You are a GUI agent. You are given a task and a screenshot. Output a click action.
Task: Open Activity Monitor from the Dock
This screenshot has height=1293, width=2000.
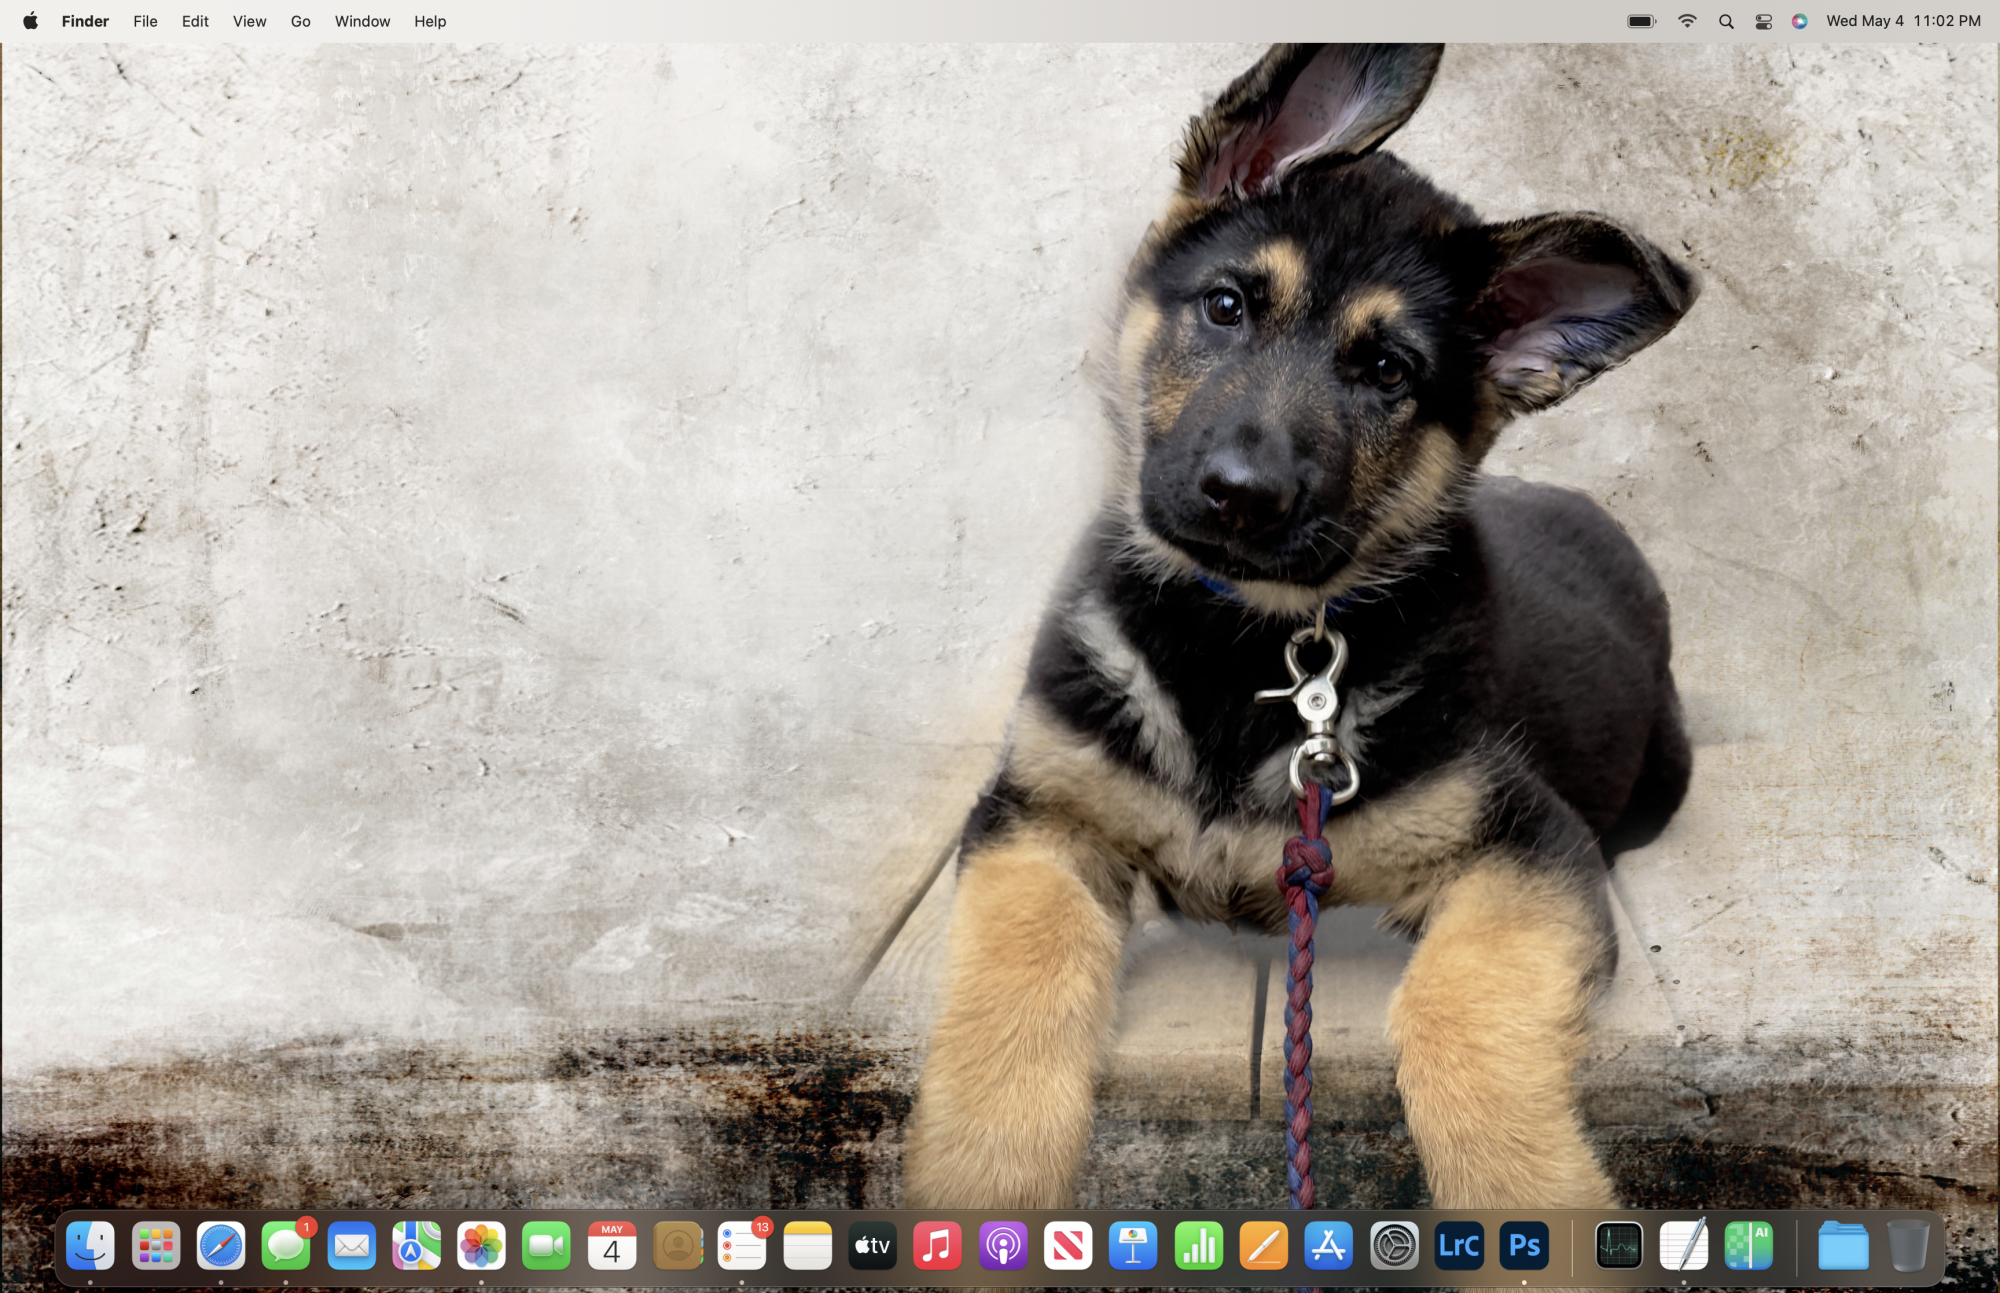click(x=1619, y=1246)
